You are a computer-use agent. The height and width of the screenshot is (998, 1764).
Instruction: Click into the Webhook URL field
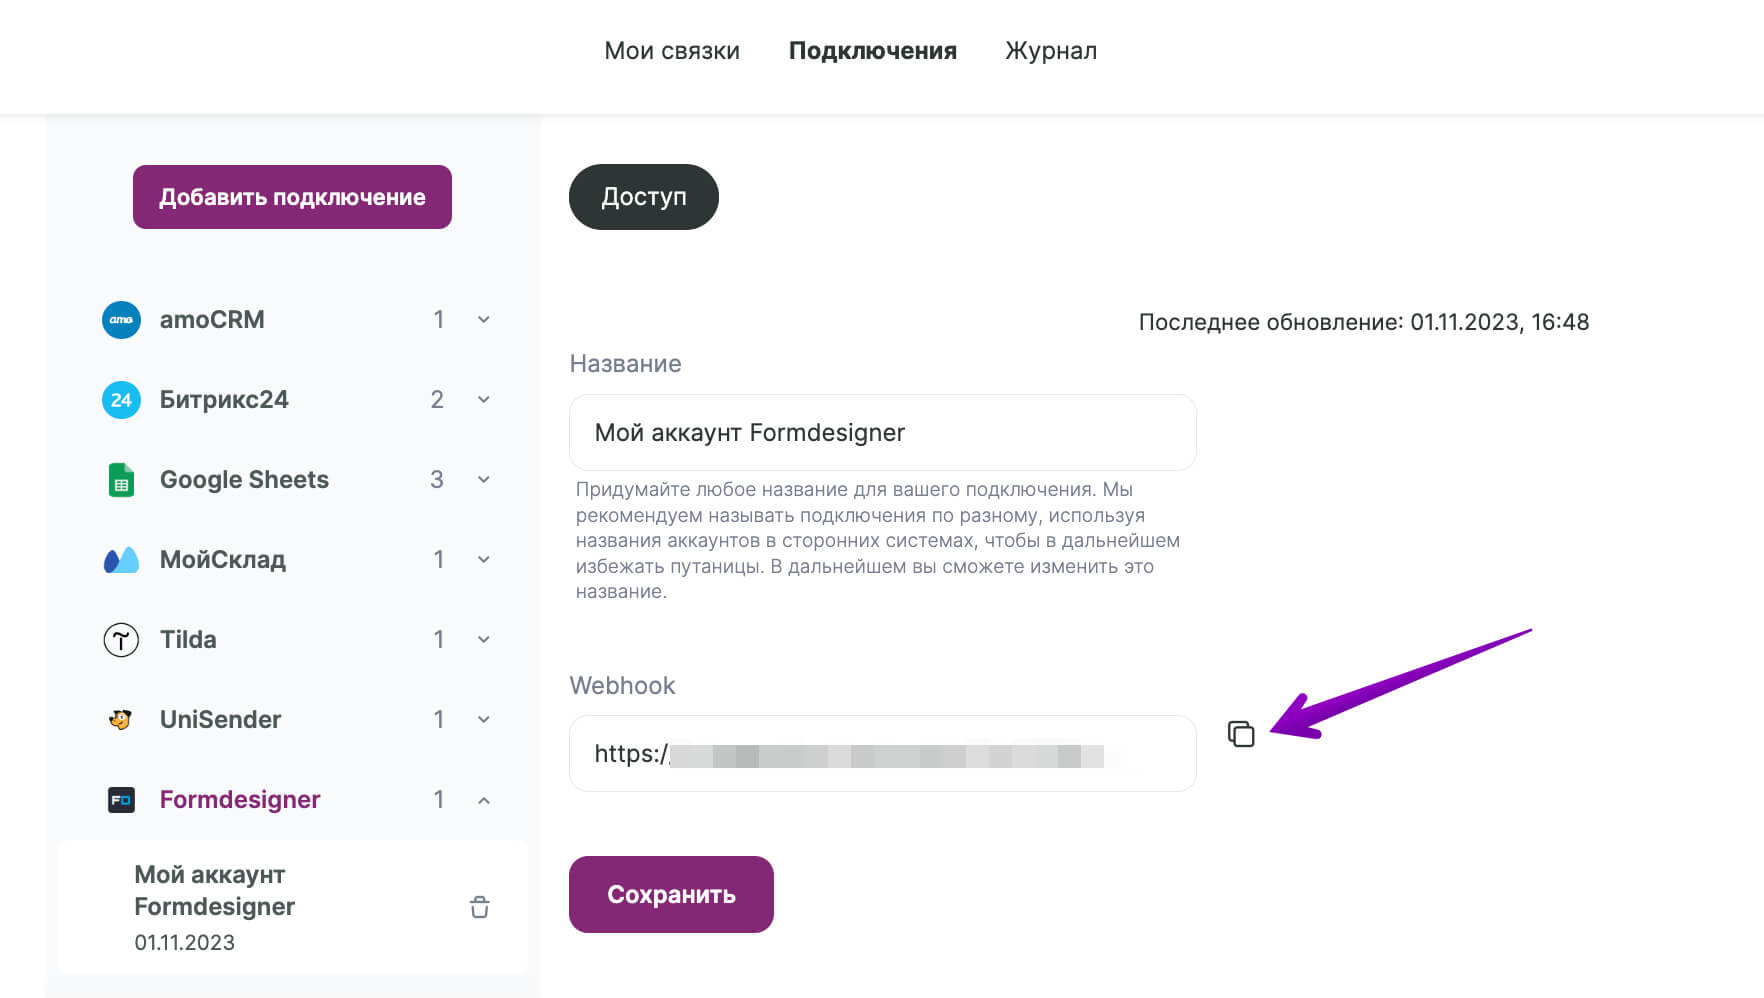pyautogui.click(x=883, y=753)
